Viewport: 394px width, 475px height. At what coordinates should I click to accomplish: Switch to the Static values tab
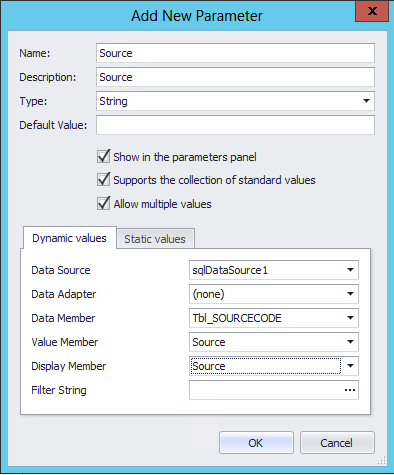point(155,239)
